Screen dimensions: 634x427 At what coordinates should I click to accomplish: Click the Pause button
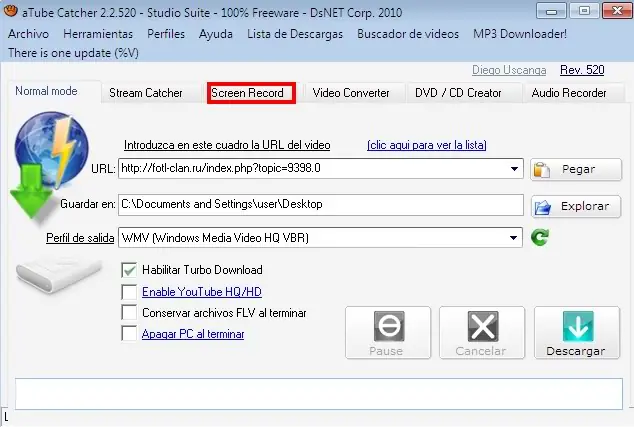point(388,332)
